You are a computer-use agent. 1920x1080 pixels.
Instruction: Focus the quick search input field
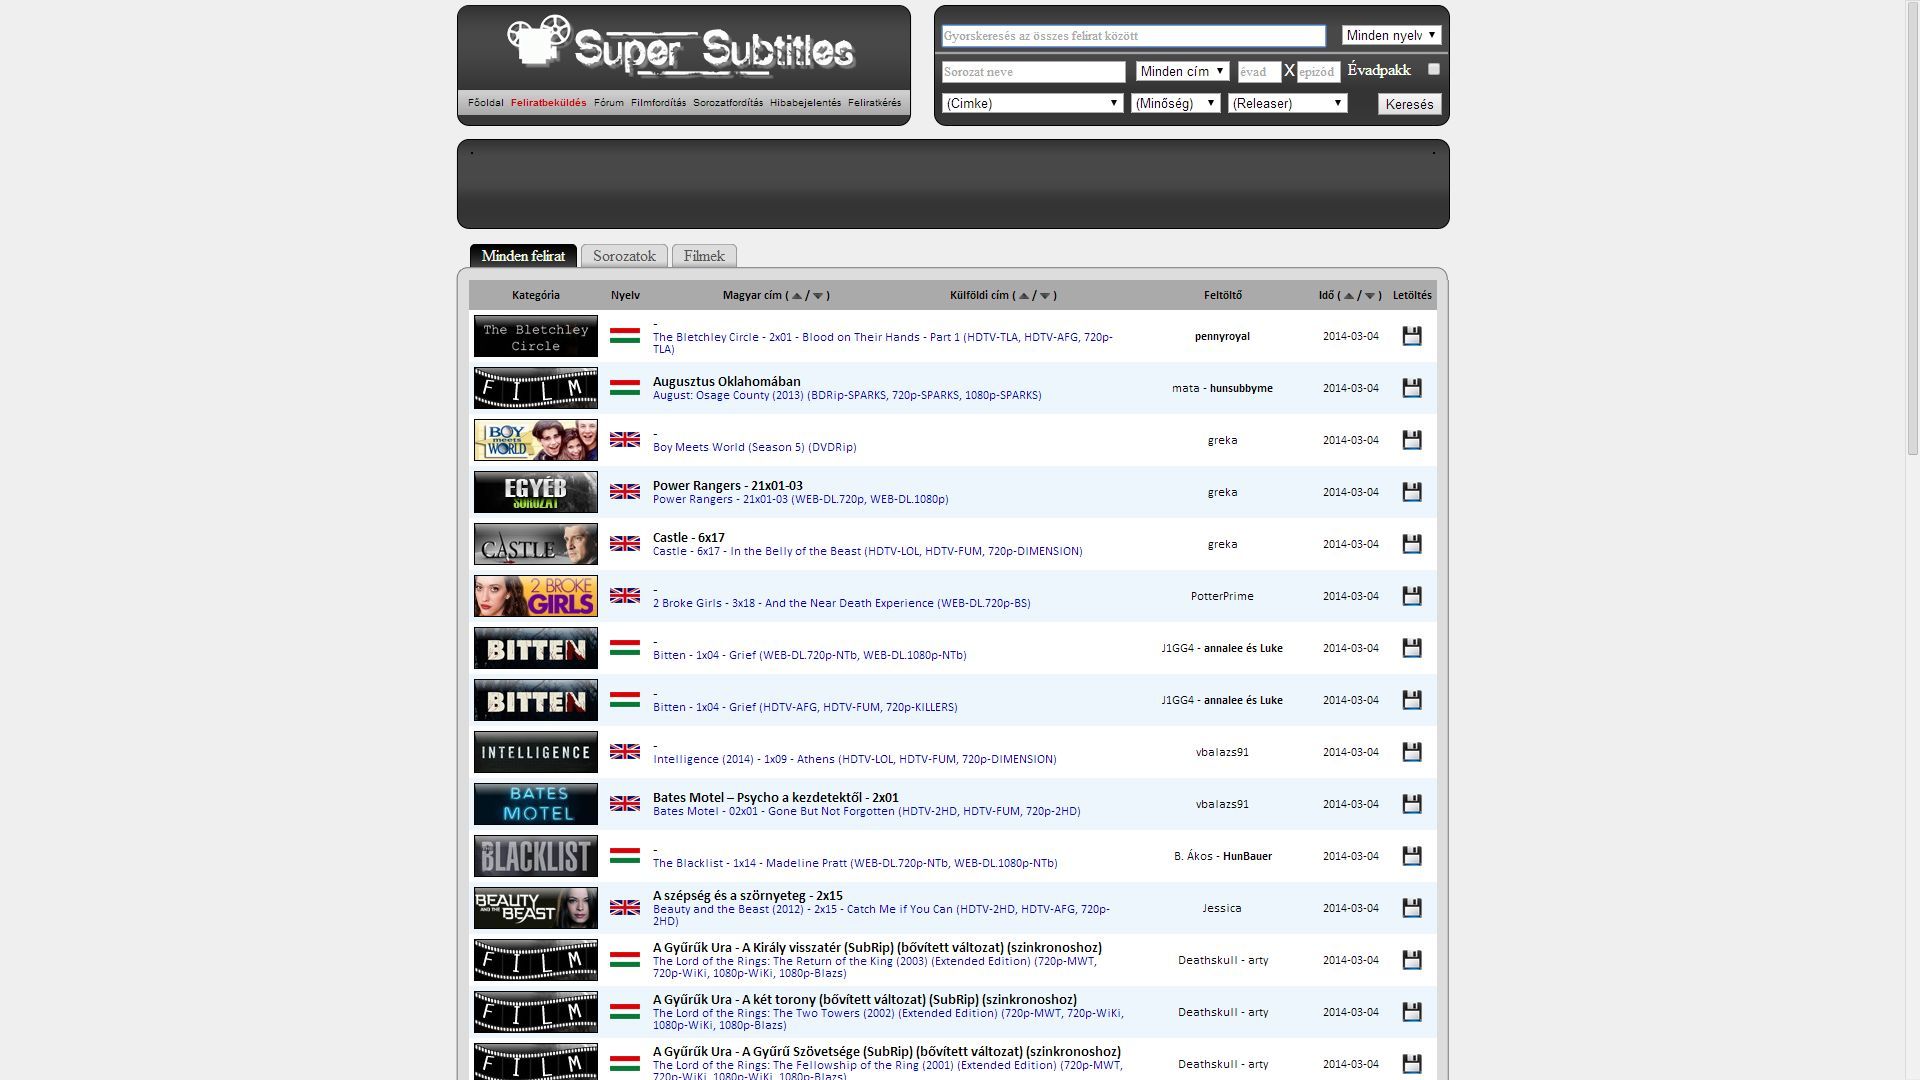pos(1133,36)
